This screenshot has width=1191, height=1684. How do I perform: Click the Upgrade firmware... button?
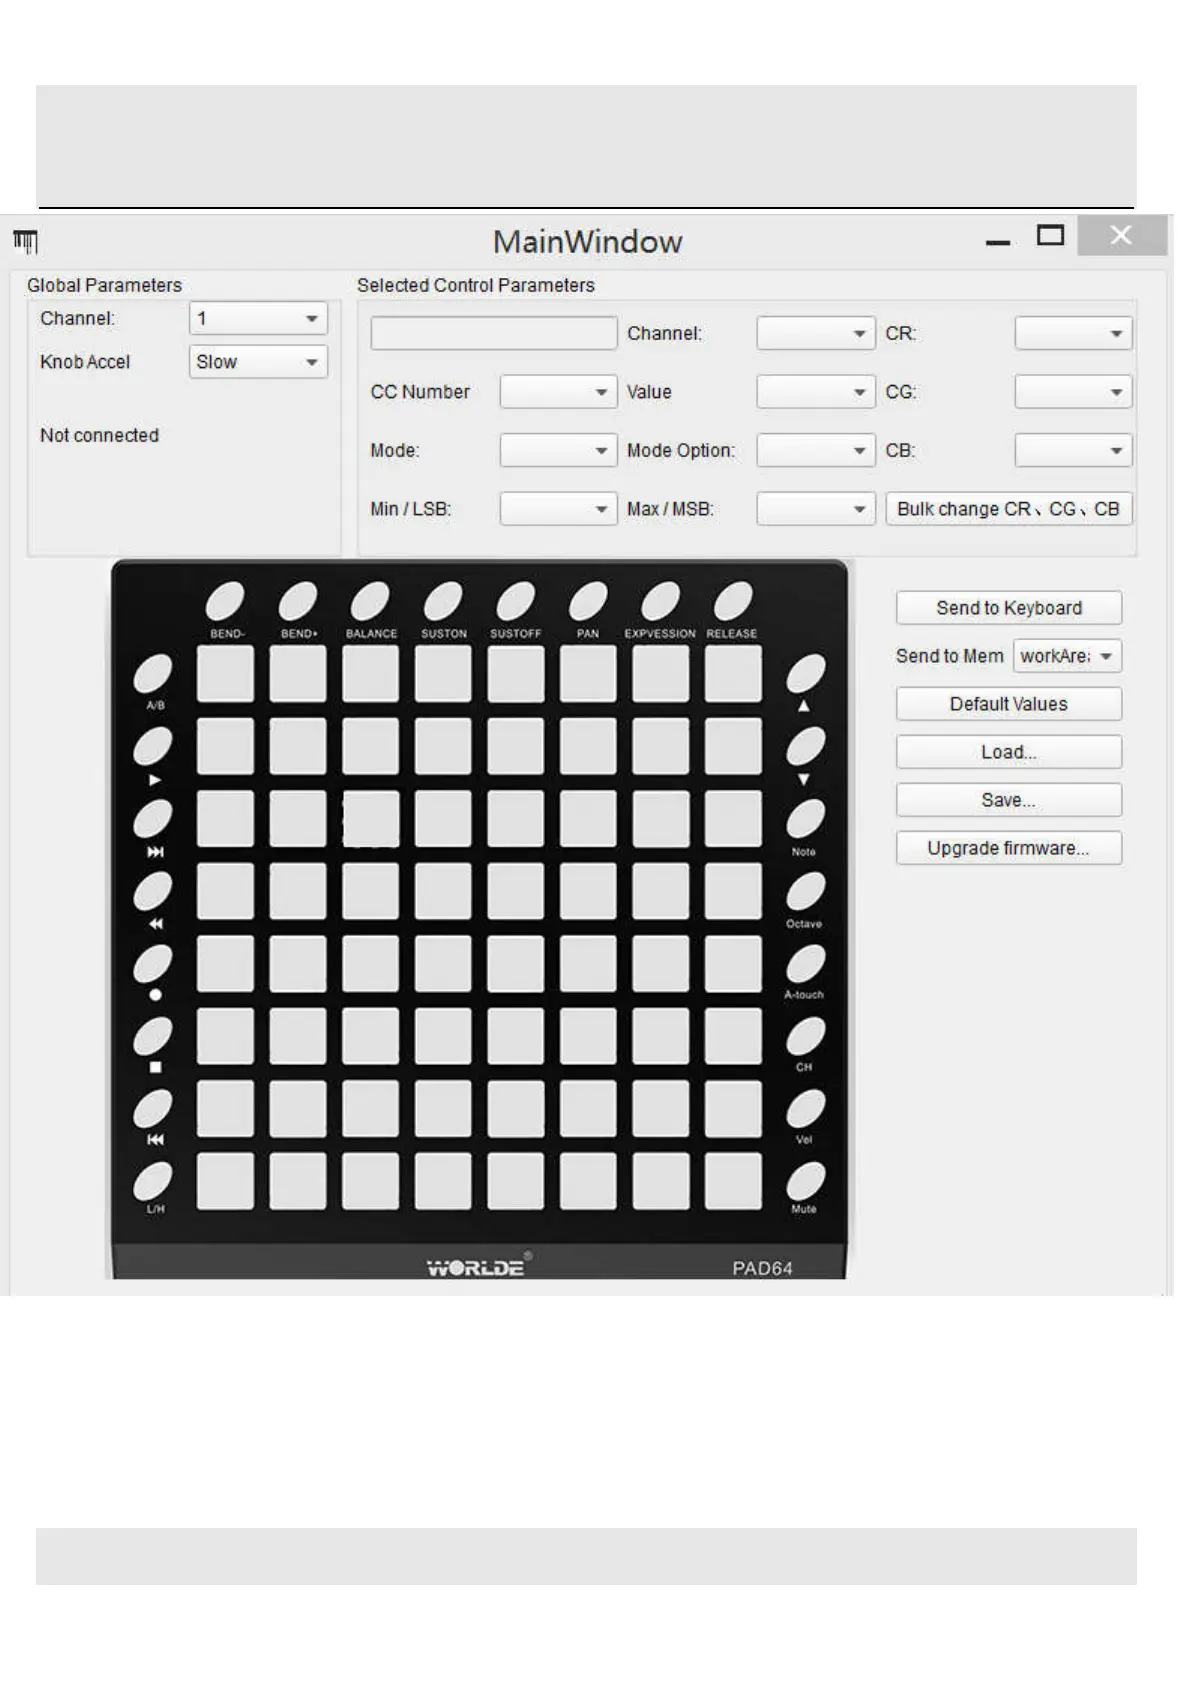[x=1008, y=848]
